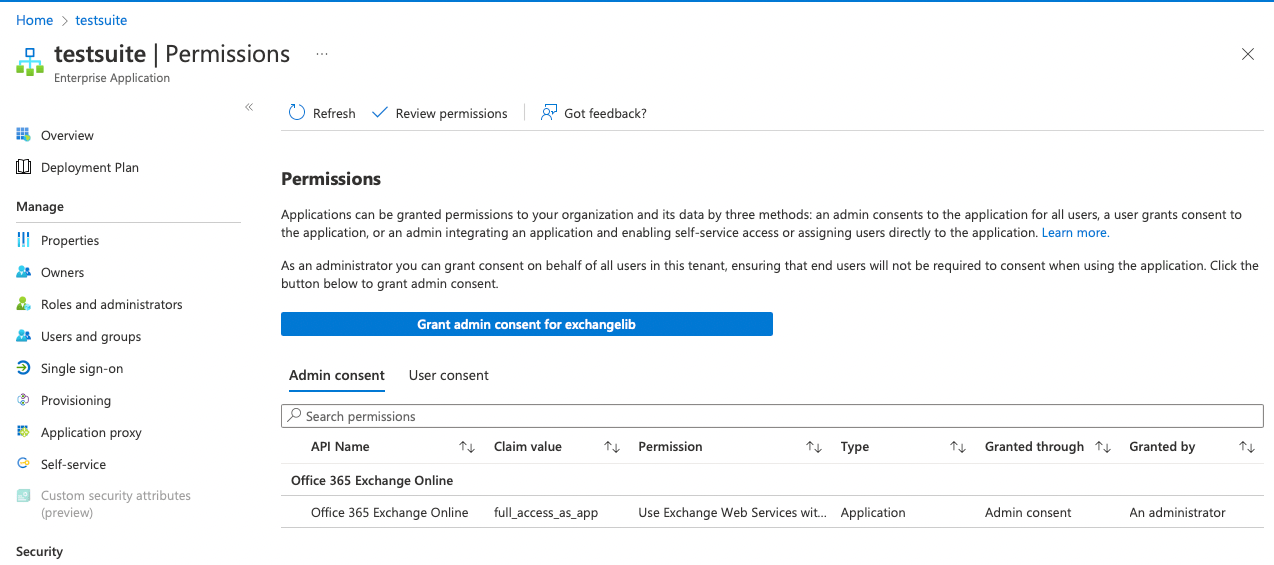Click the Owners people icon
Image resolution: width=1274 pixels, height=565 pixels.
click(23, 272)
